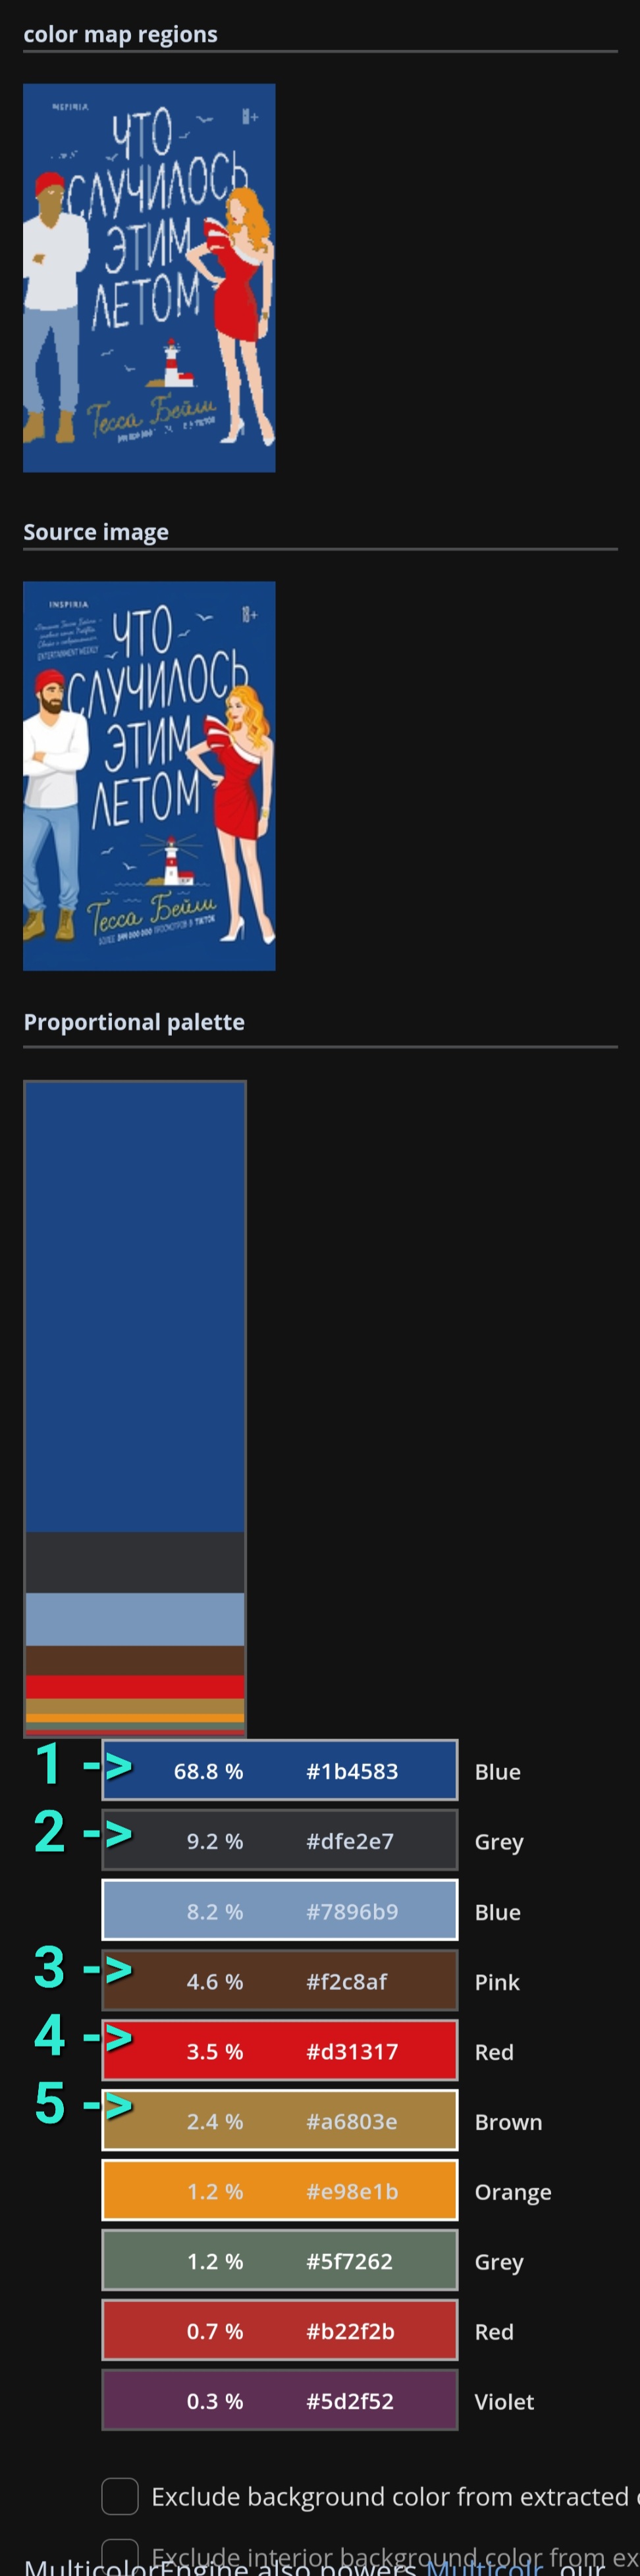The width and height of the screenshot is (640, 2576).
Task: Click the source image book cover thumbnail
Action: tap(149, 775)
